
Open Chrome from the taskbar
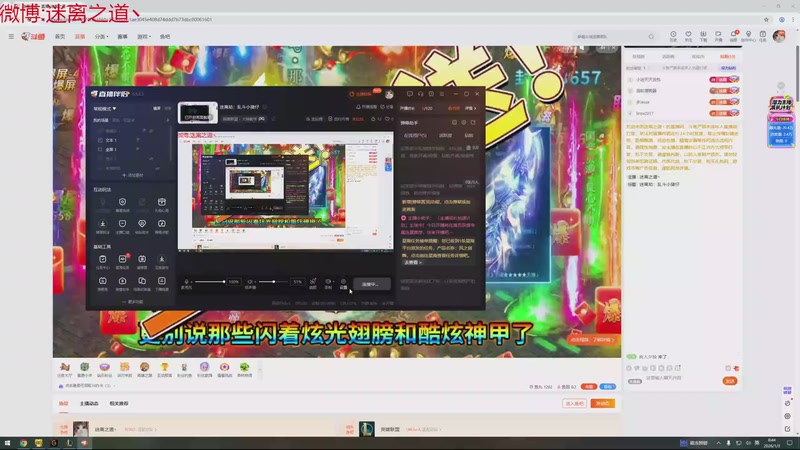coord(23,443)
